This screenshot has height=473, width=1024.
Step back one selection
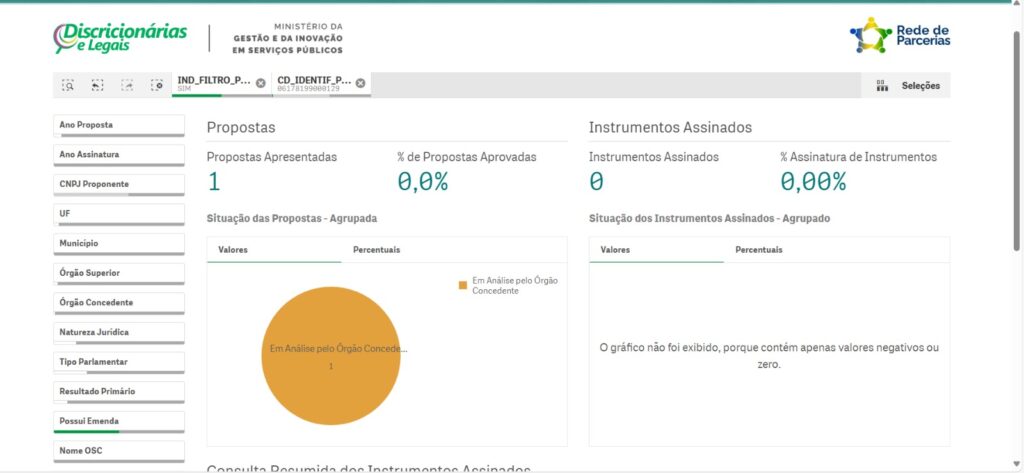(x=97, y=86)
